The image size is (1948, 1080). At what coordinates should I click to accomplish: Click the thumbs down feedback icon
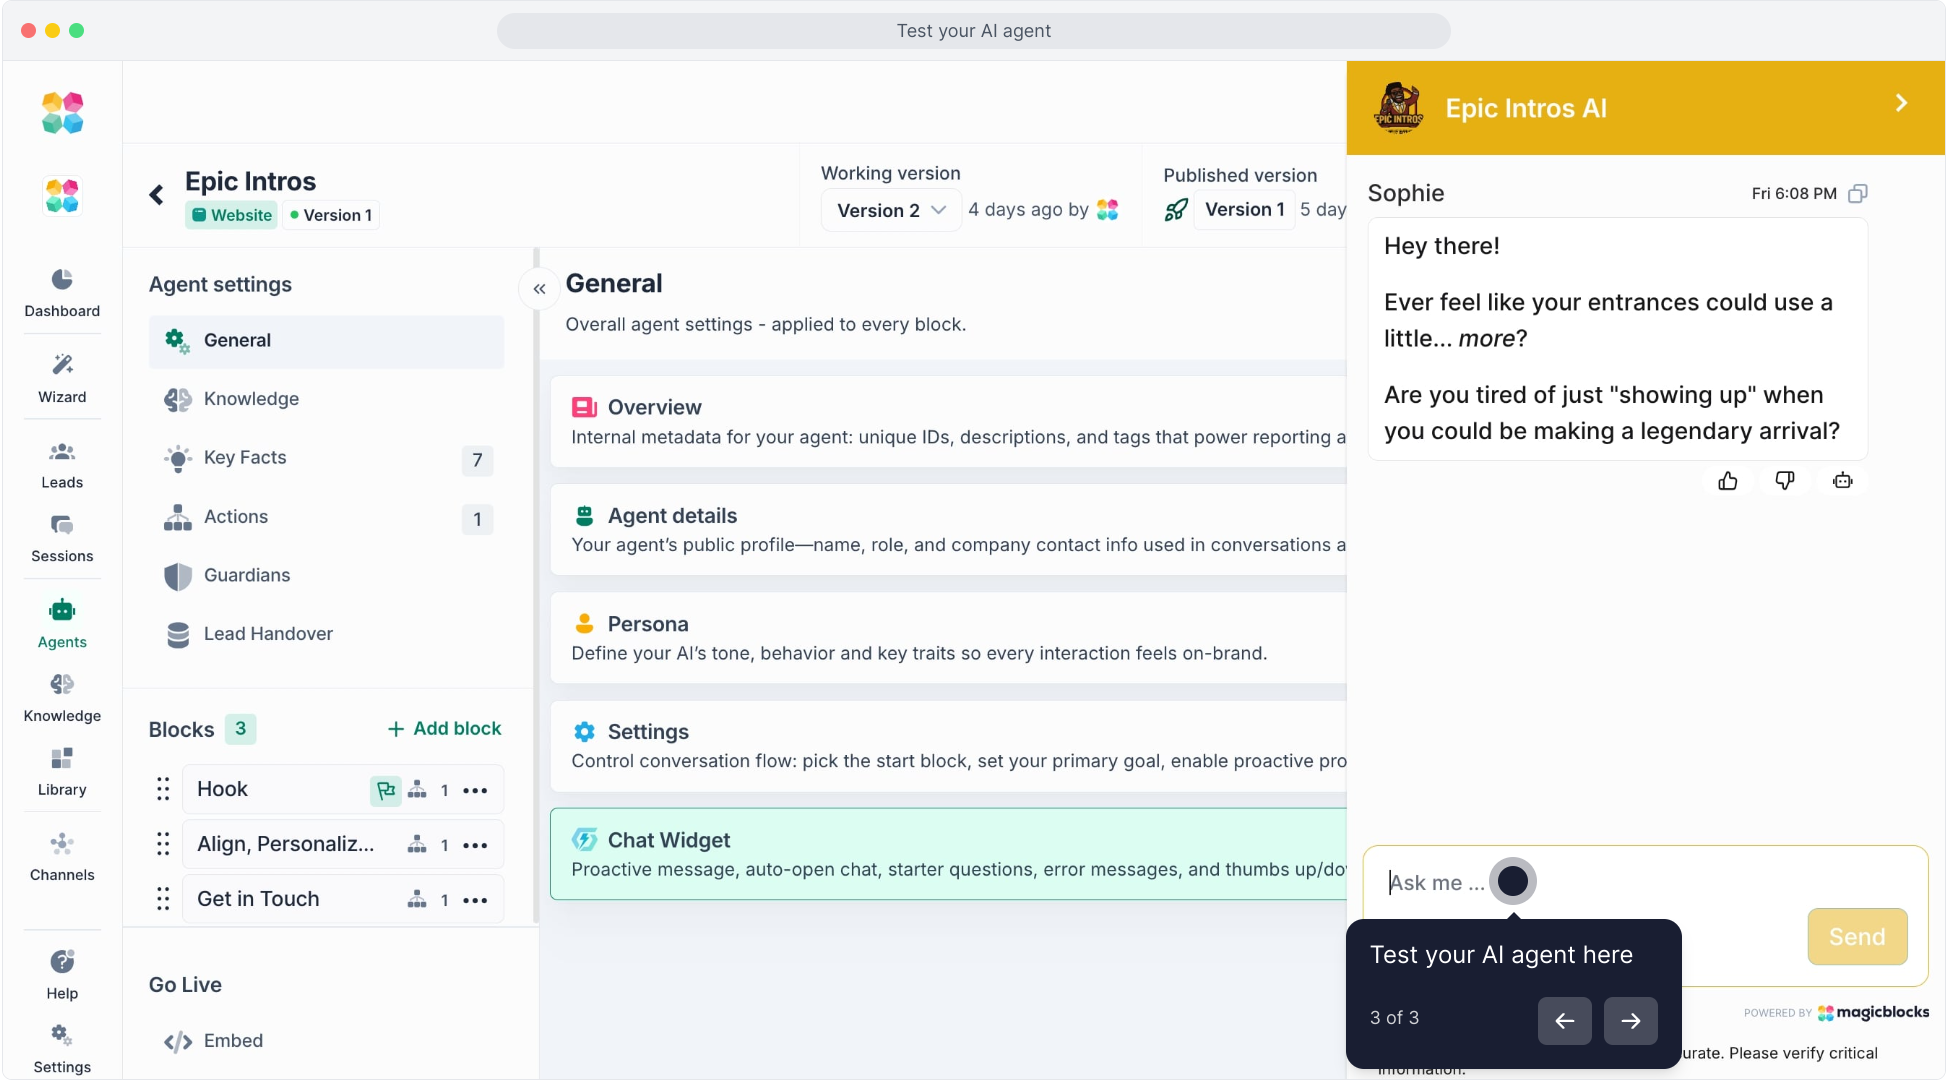tap(1785, 481)
